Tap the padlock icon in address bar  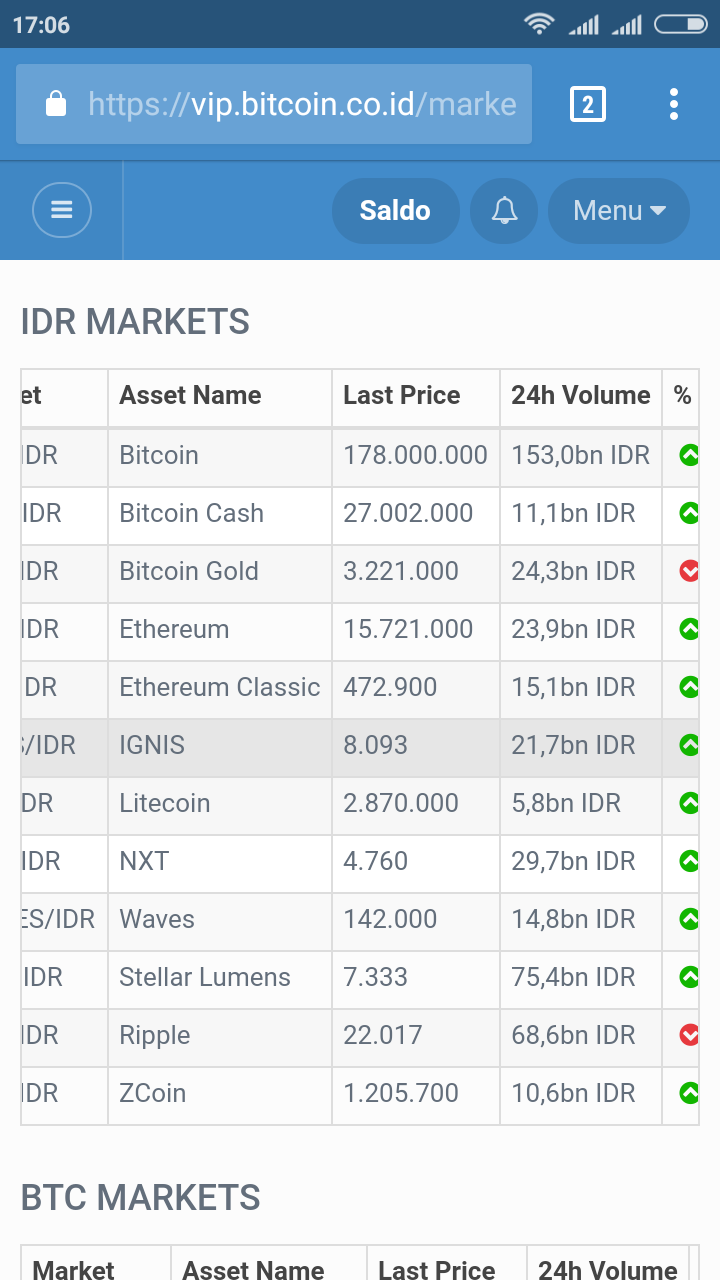click(56, 104)
